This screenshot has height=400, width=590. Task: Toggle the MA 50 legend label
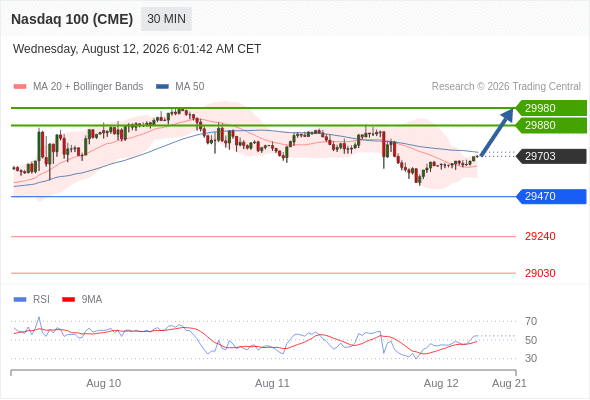point(190,87)
